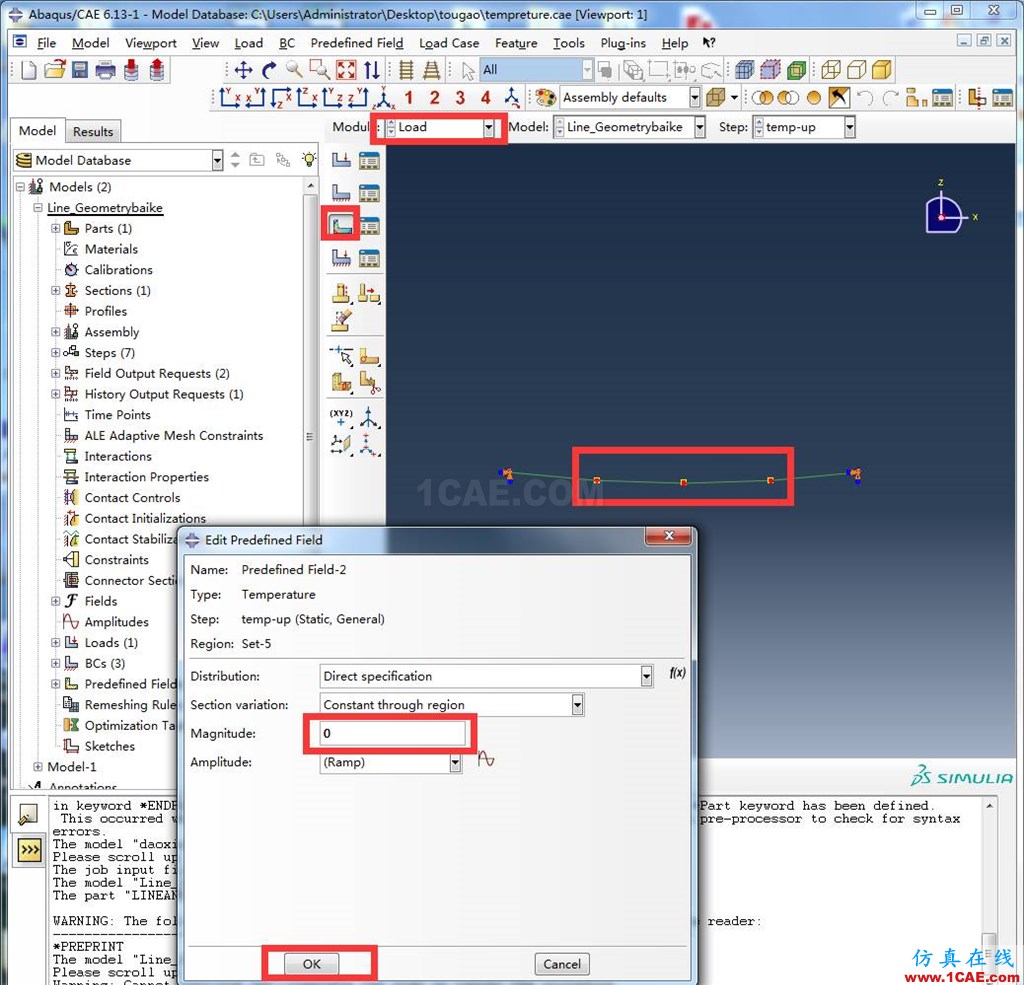Open the Load Case menu

[449, 43]
